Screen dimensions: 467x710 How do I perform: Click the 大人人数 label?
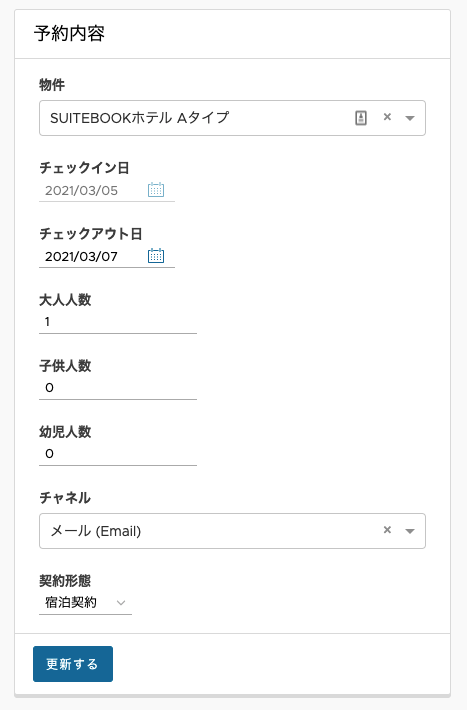coord(65,300)
